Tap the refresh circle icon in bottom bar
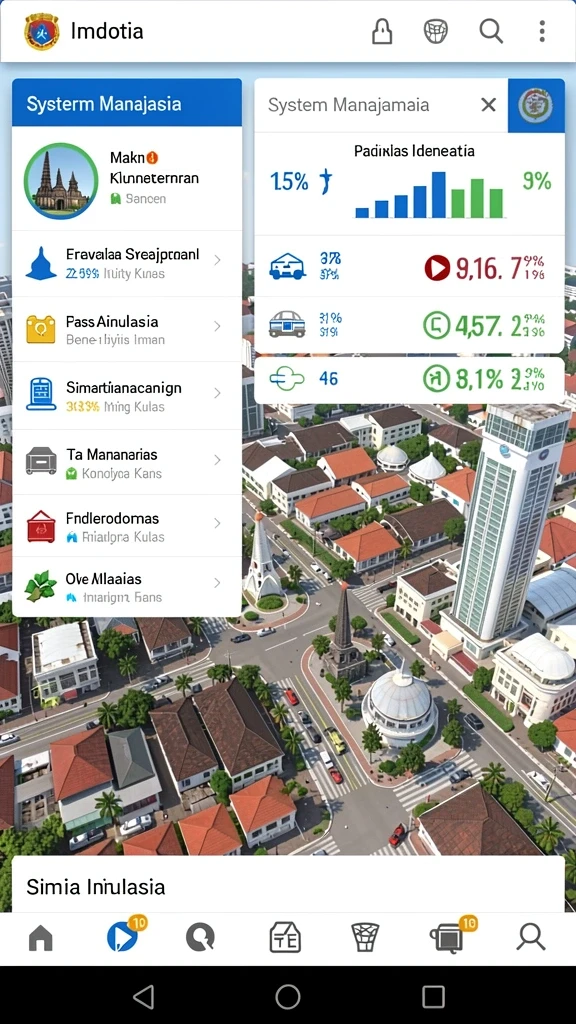Screen dimensions: 576x1024 point(200,938)
